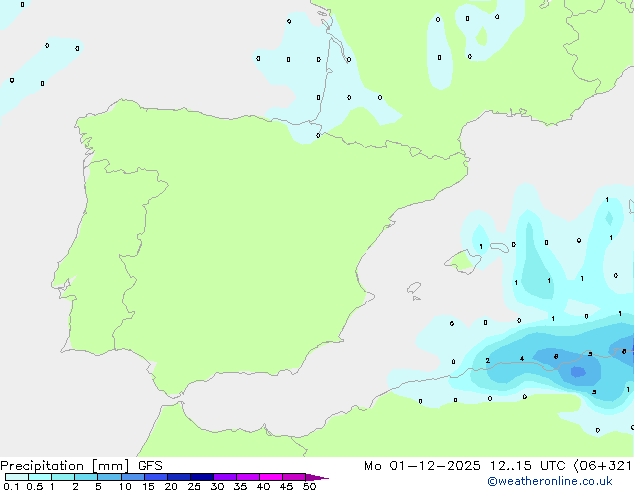Click the 5–10 mm legend swatch
The height and width of the screenshot is (490, 634).
109,477
